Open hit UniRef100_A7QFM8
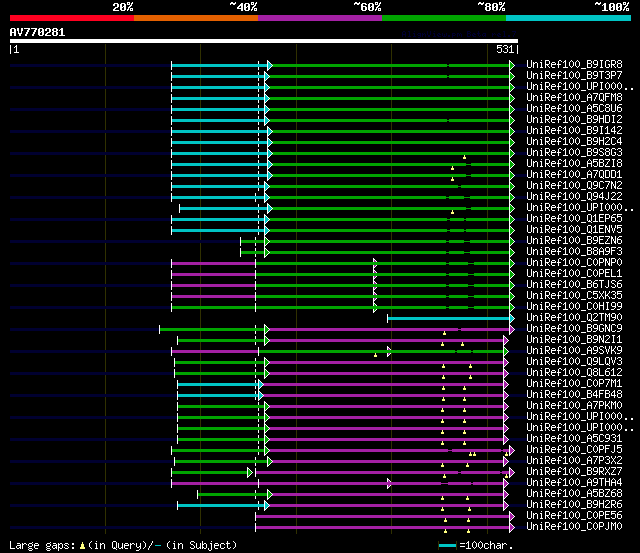 tap(574, 98)
